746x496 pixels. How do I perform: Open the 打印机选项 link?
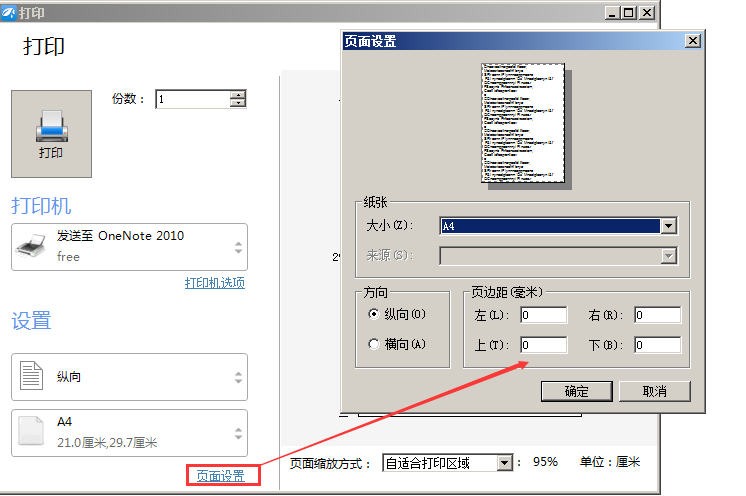[x=214, y=283]
